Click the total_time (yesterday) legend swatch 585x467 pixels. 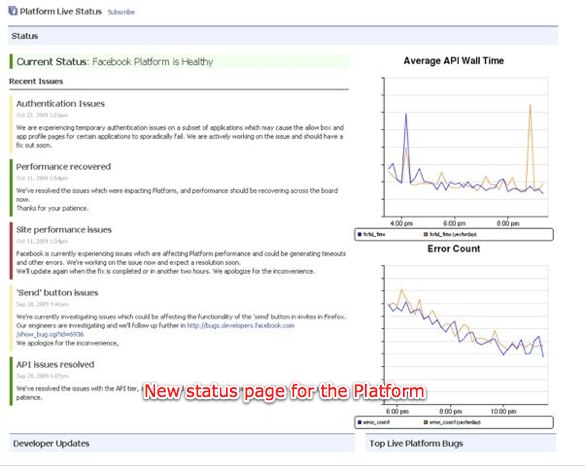coord(426,234)
